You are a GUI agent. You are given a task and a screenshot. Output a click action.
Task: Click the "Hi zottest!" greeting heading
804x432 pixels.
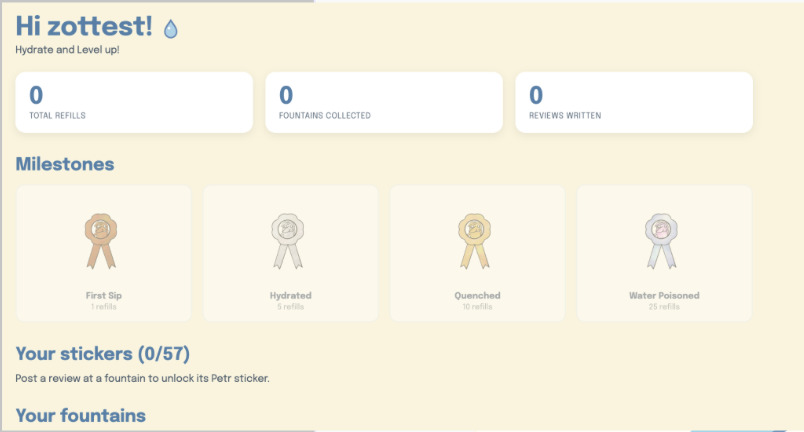point(84,26)
